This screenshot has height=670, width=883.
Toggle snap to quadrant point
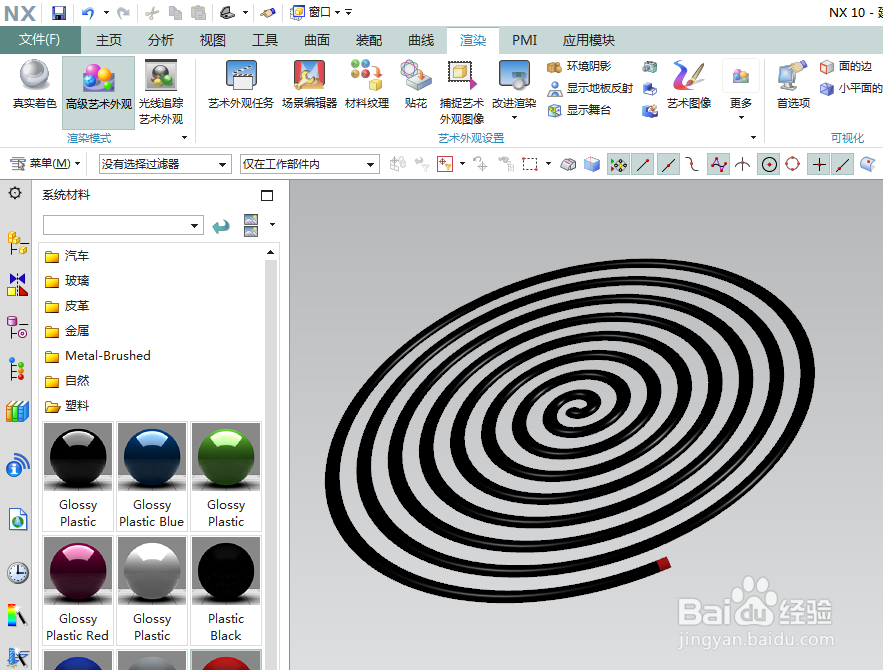pos(792,164)
